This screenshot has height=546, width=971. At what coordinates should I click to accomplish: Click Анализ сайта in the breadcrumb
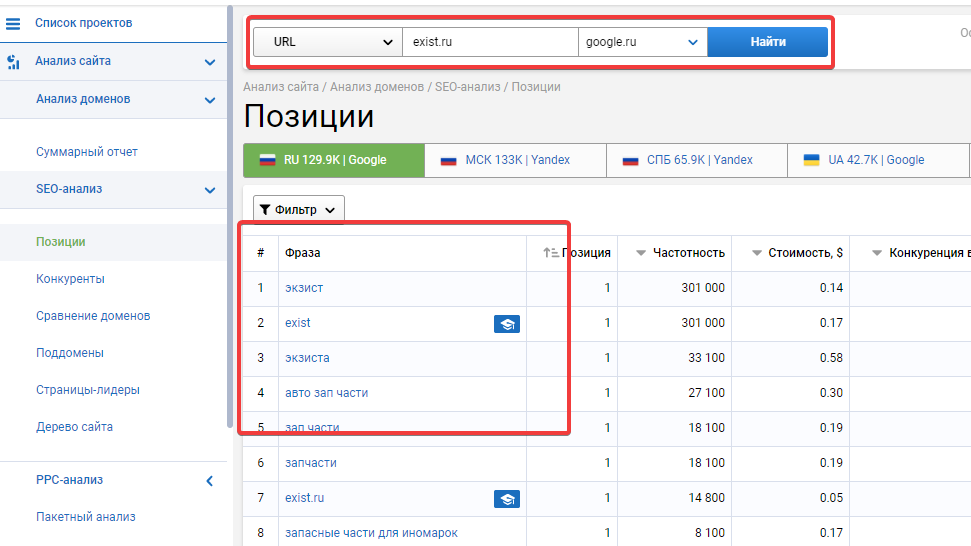[x=281, y=87]
